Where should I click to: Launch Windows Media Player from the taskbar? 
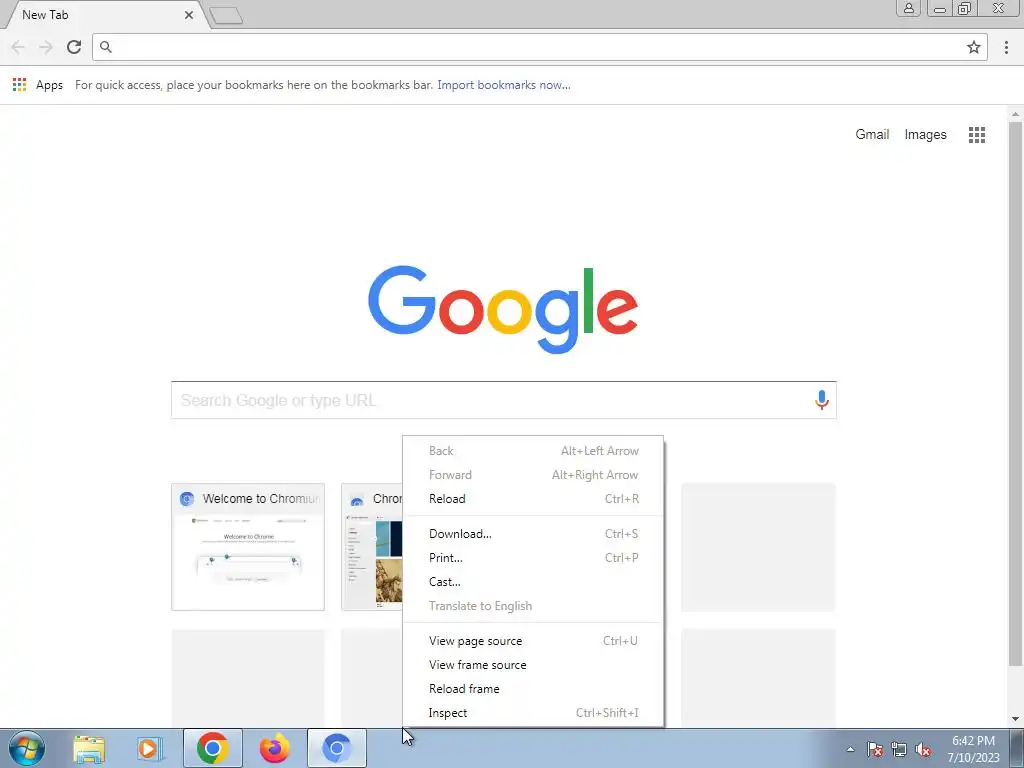point(150,748)
